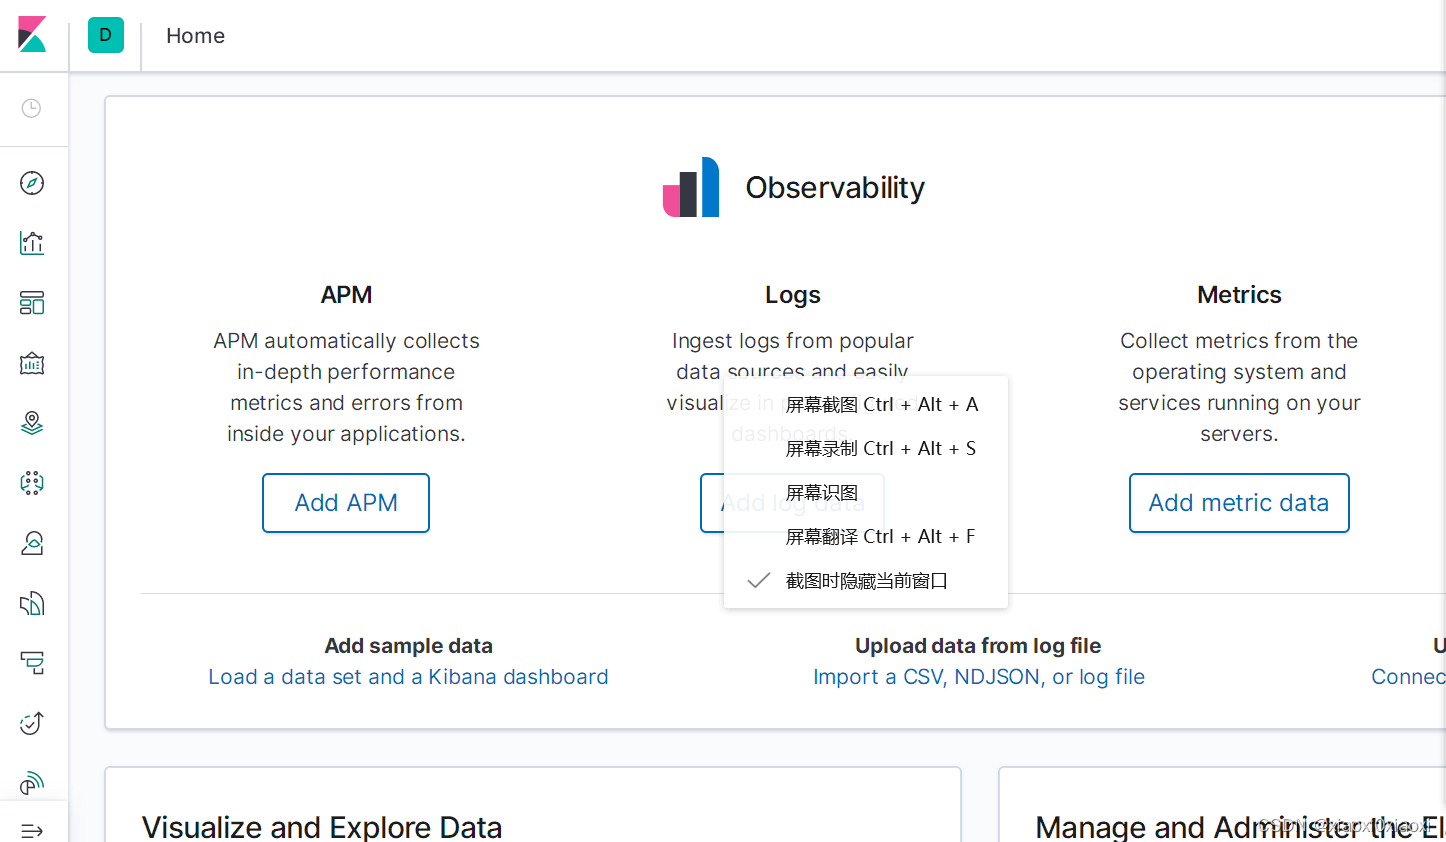Click Home breadcrumb

(x=195, y=36)
